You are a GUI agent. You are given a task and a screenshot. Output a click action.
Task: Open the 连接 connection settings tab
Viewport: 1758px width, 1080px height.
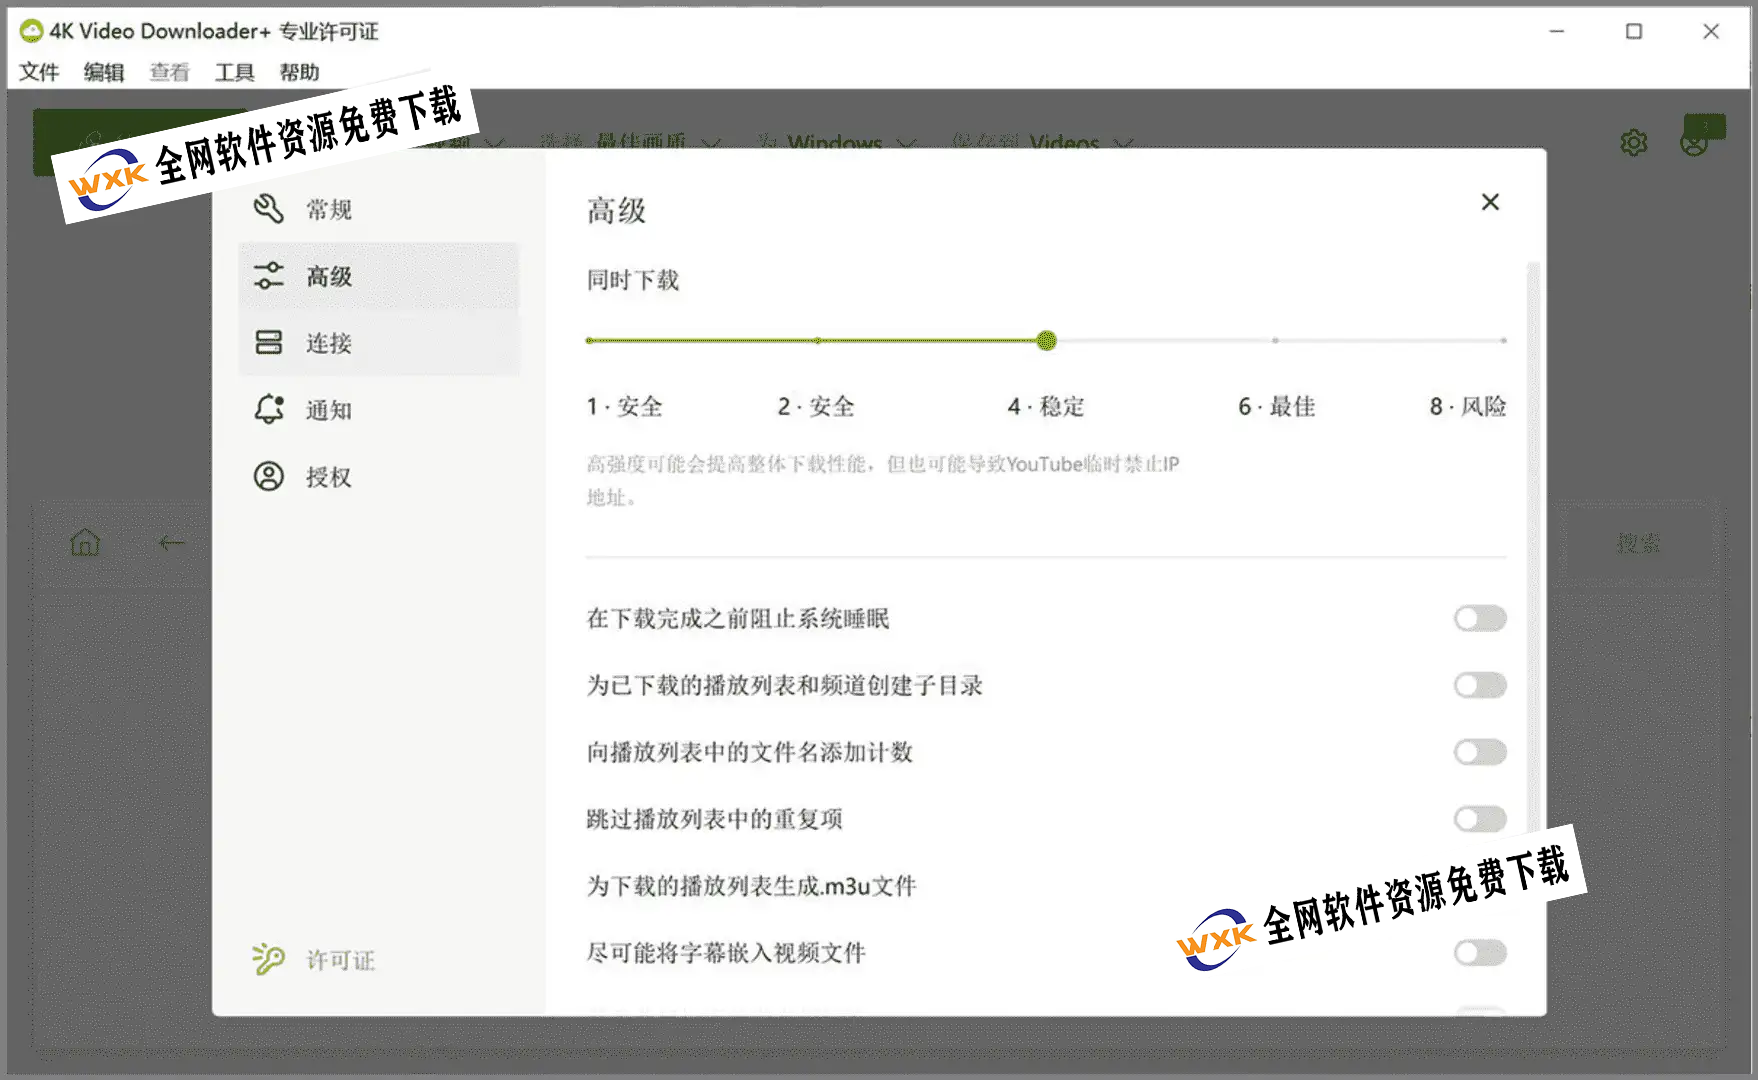pyautogui.click(x=379, y=343)
